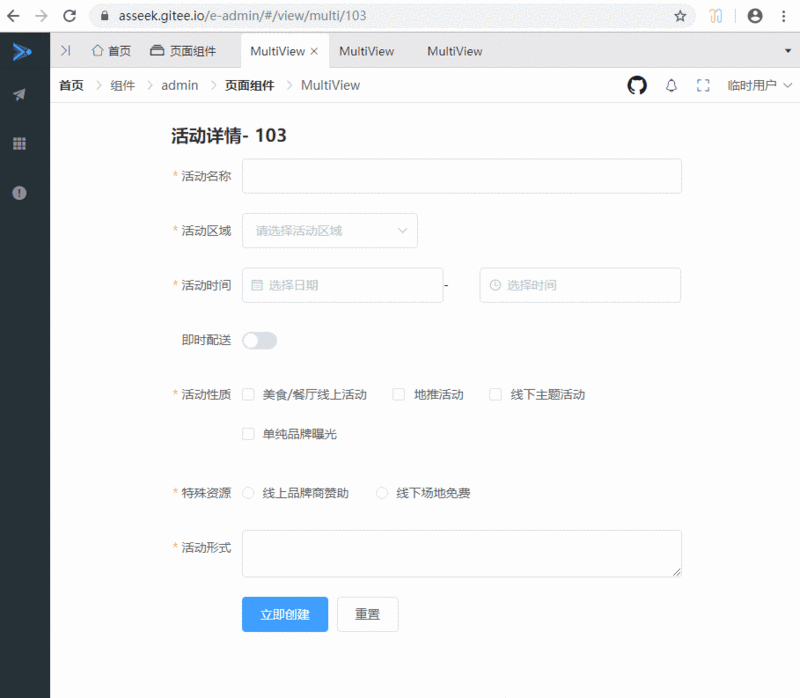Click the browser back arrow
Image resolution: width=800 pixels, height=698 pixels.
tap(14, 16)
